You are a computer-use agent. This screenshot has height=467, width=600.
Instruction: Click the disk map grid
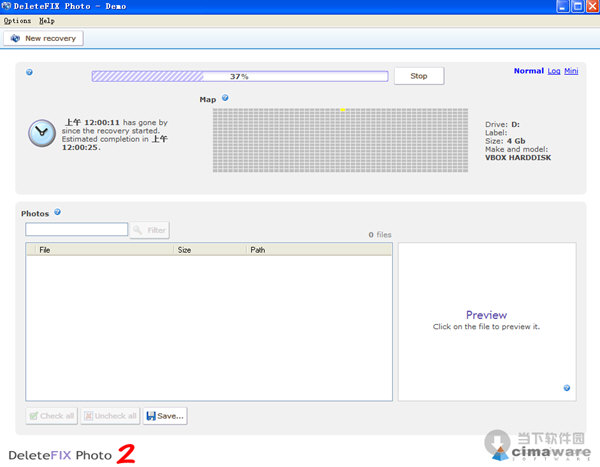(340, 140)
